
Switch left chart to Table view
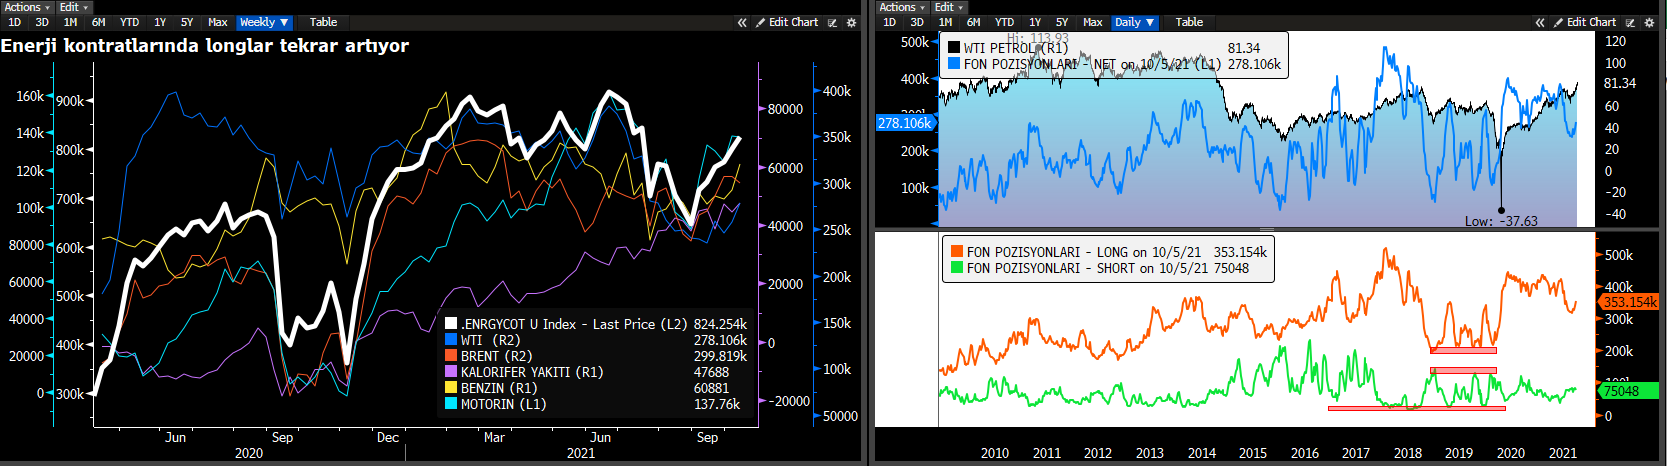[323, 22]
